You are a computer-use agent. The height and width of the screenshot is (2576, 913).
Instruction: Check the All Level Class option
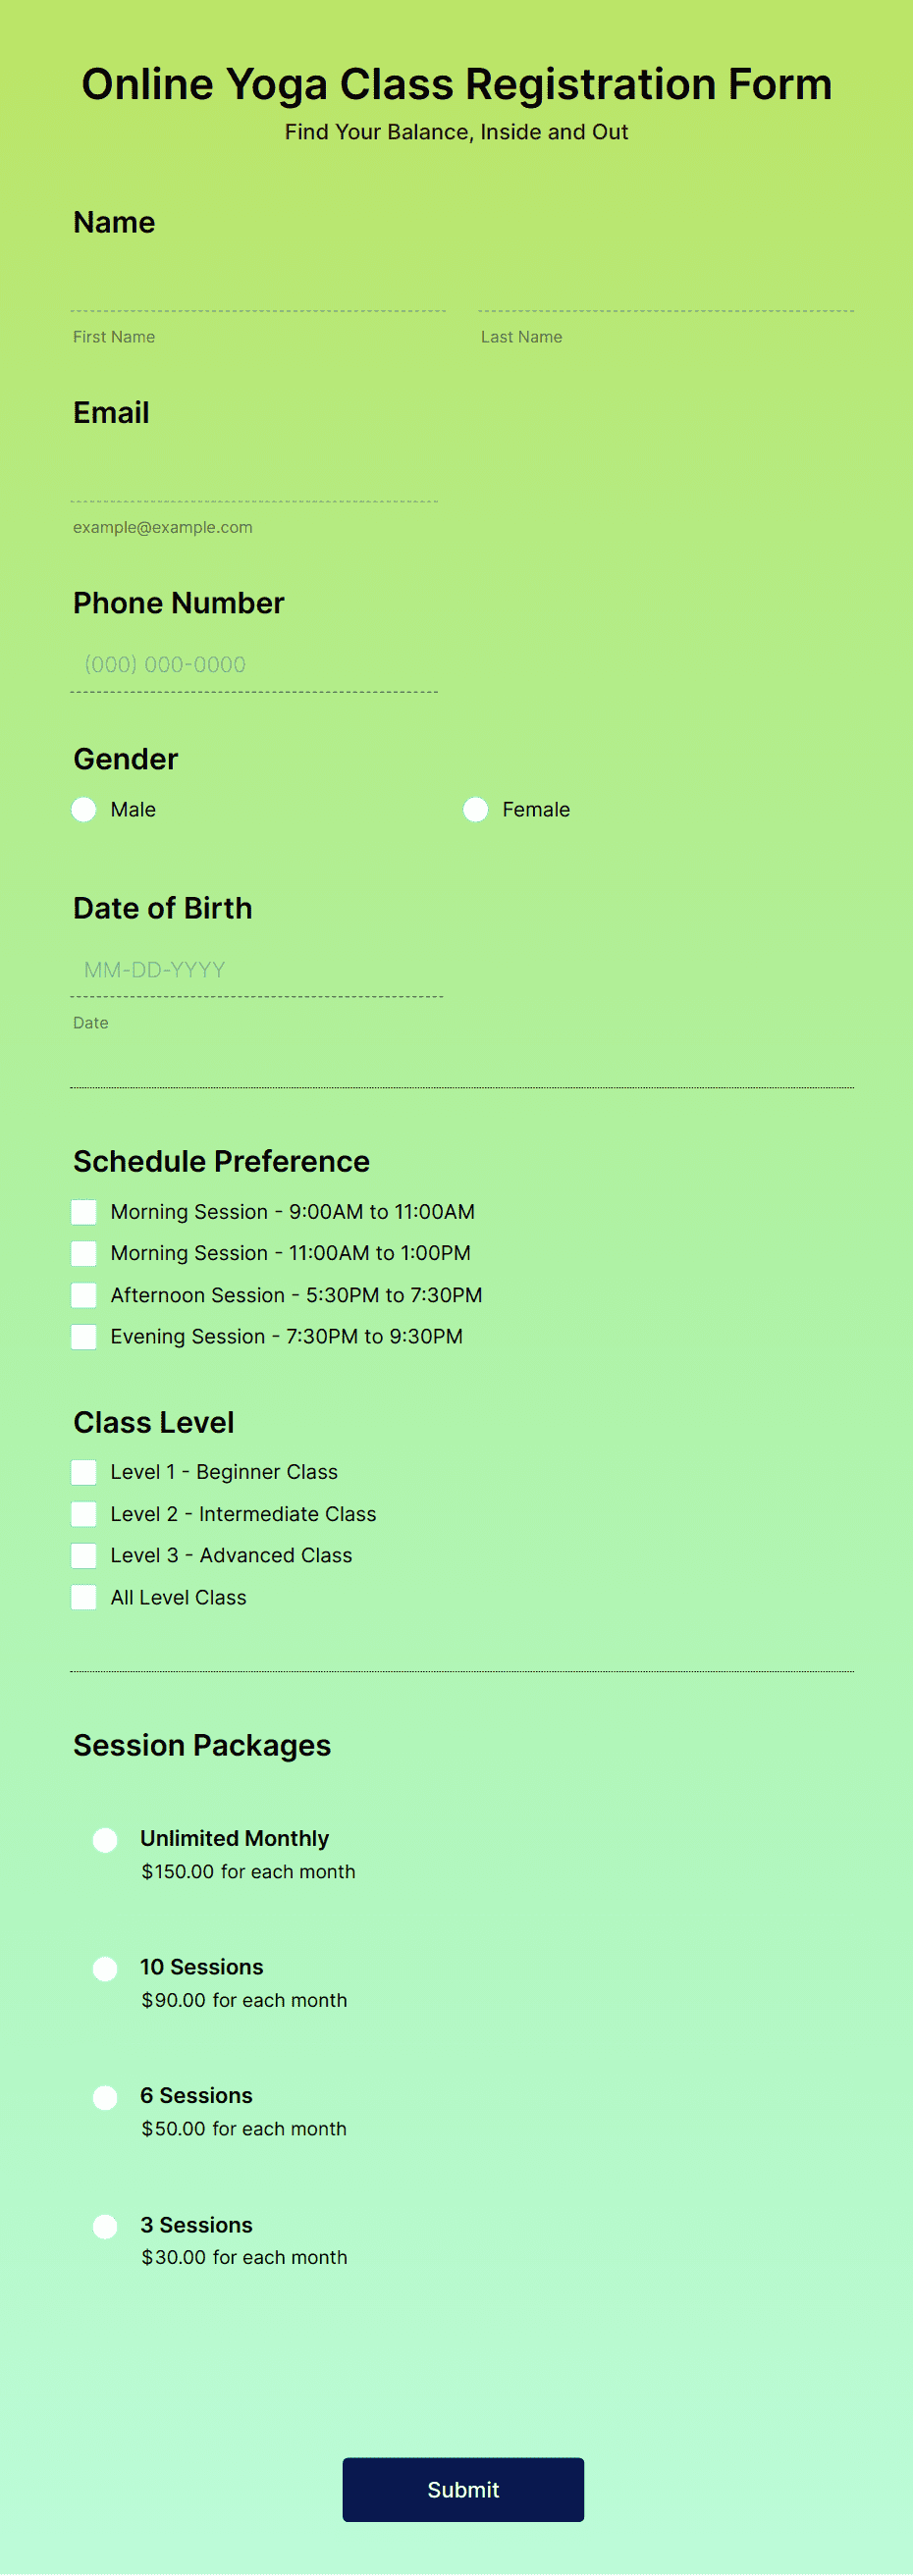pos(84,1597)
